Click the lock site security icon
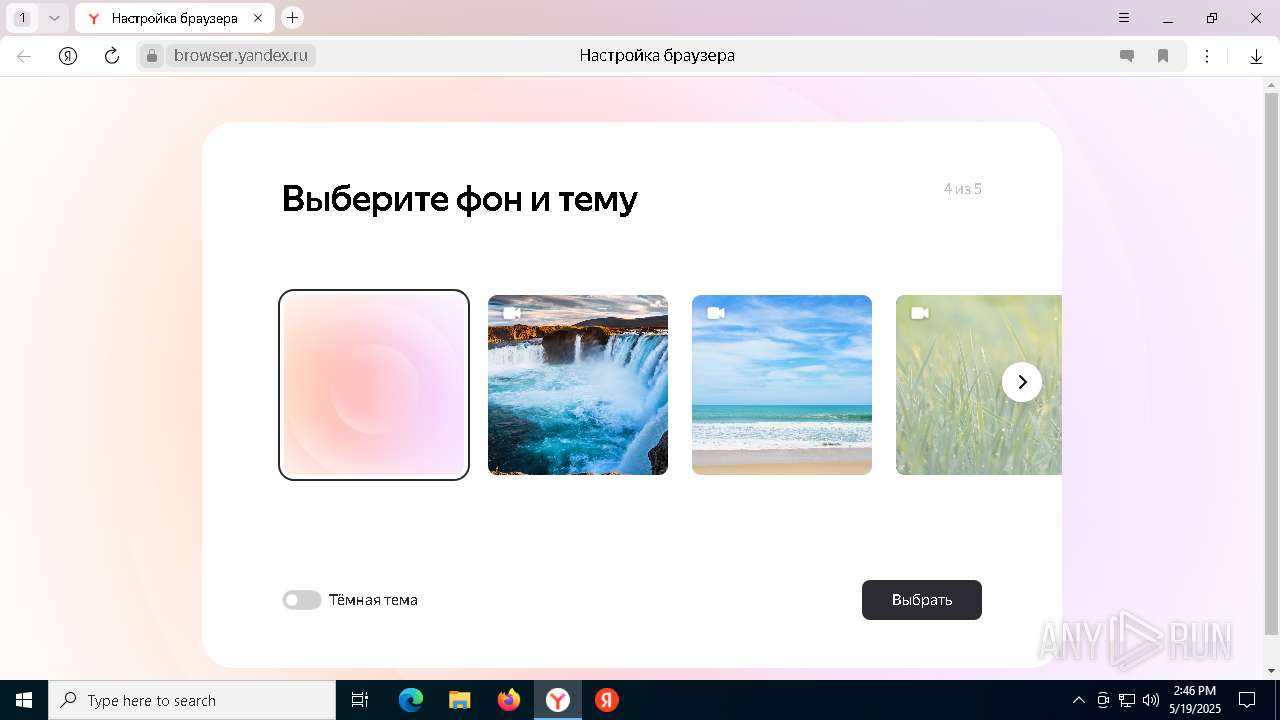The height and width of the screenshot is (720, 1280). [152, 56]
